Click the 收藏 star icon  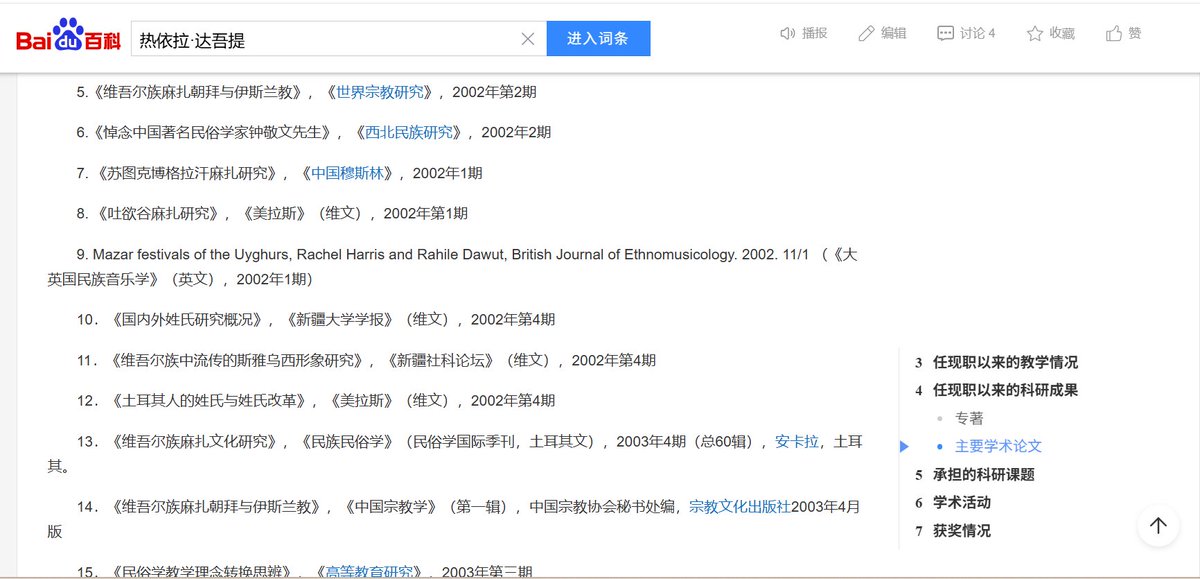pos(1035,33)
